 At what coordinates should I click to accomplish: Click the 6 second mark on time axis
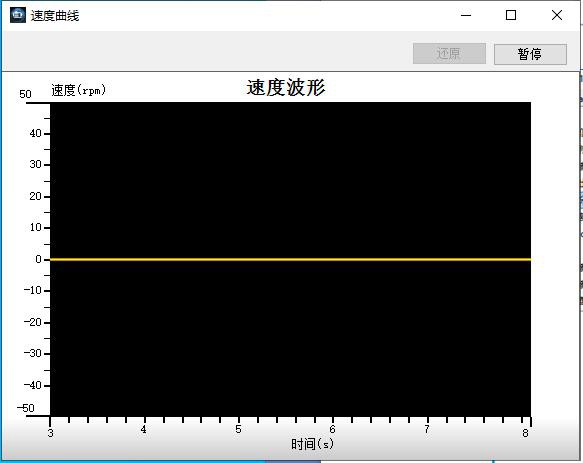(332, 430)
